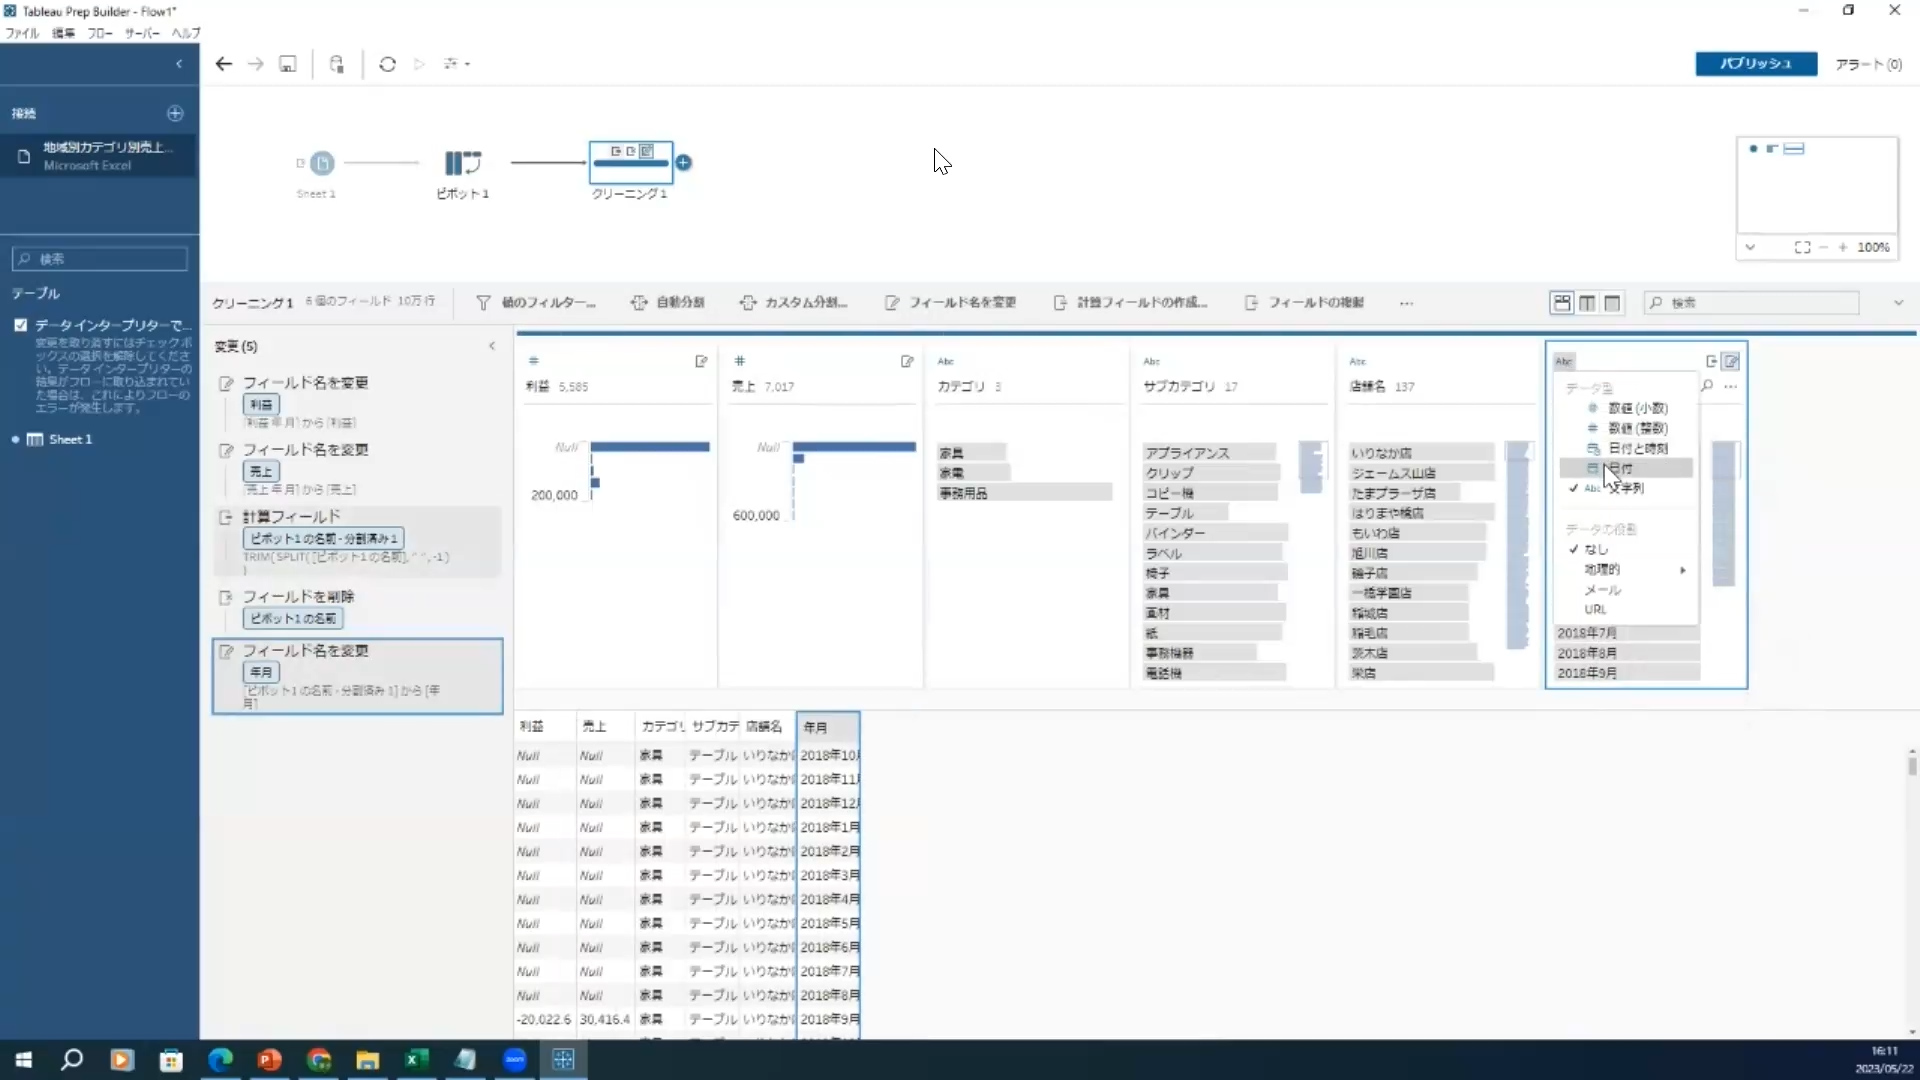Click plus icon after クリーニング1 step

pyautogui.click(x=684, y=162)
